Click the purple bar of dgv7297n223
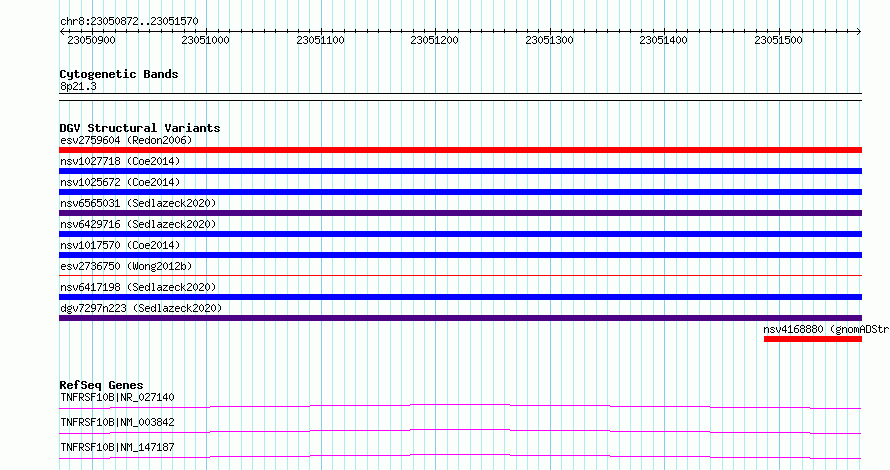The image size is (890, 470). (460, 318)
